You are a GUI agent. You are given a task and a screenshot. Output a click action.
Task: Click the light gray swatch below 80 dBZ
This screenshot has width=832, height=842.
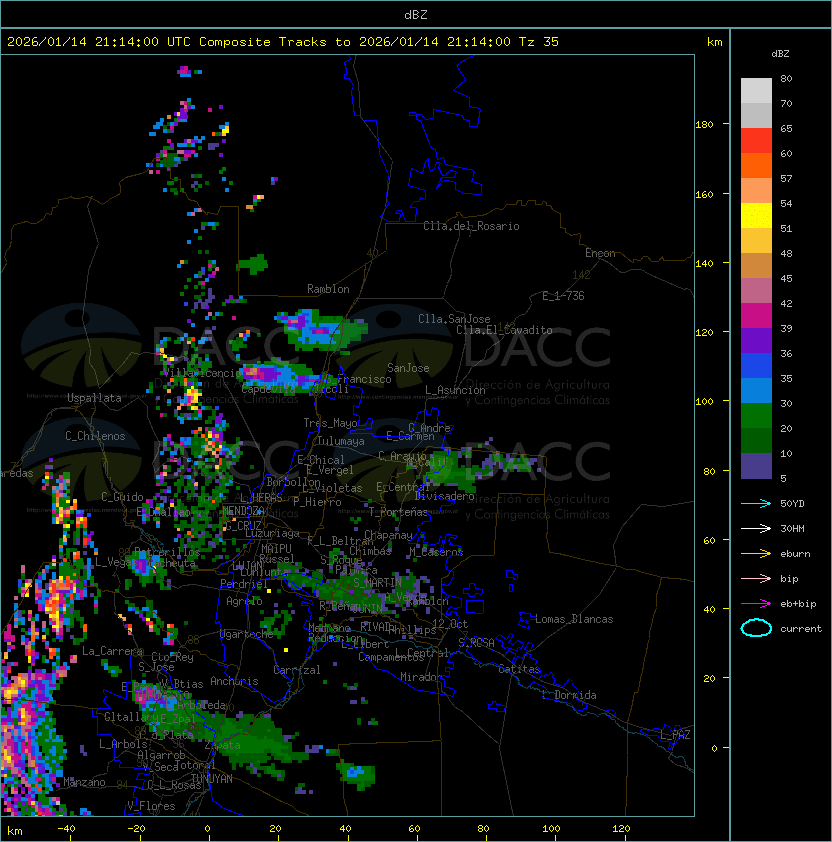coord(756,90)
